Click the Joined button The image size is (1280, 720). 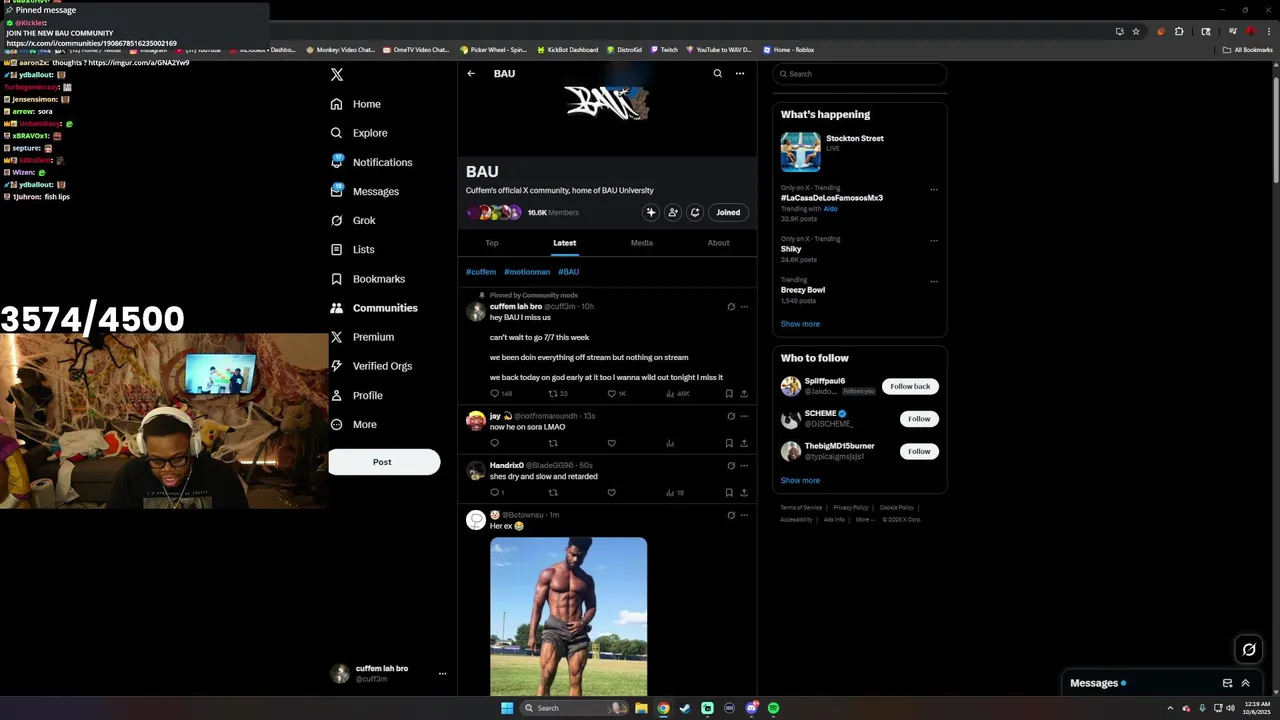(728, 212)
